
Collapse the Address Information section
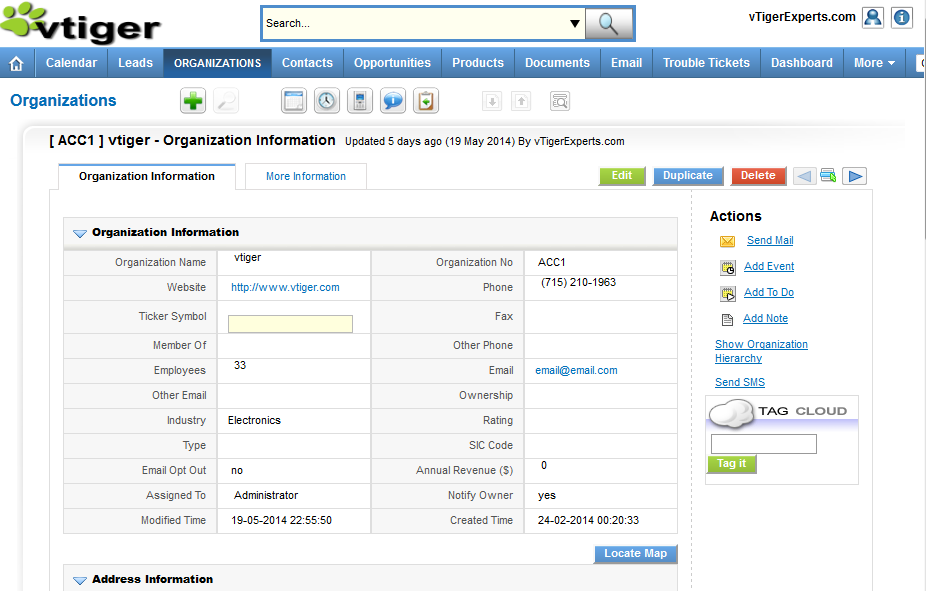pos(80,580)
